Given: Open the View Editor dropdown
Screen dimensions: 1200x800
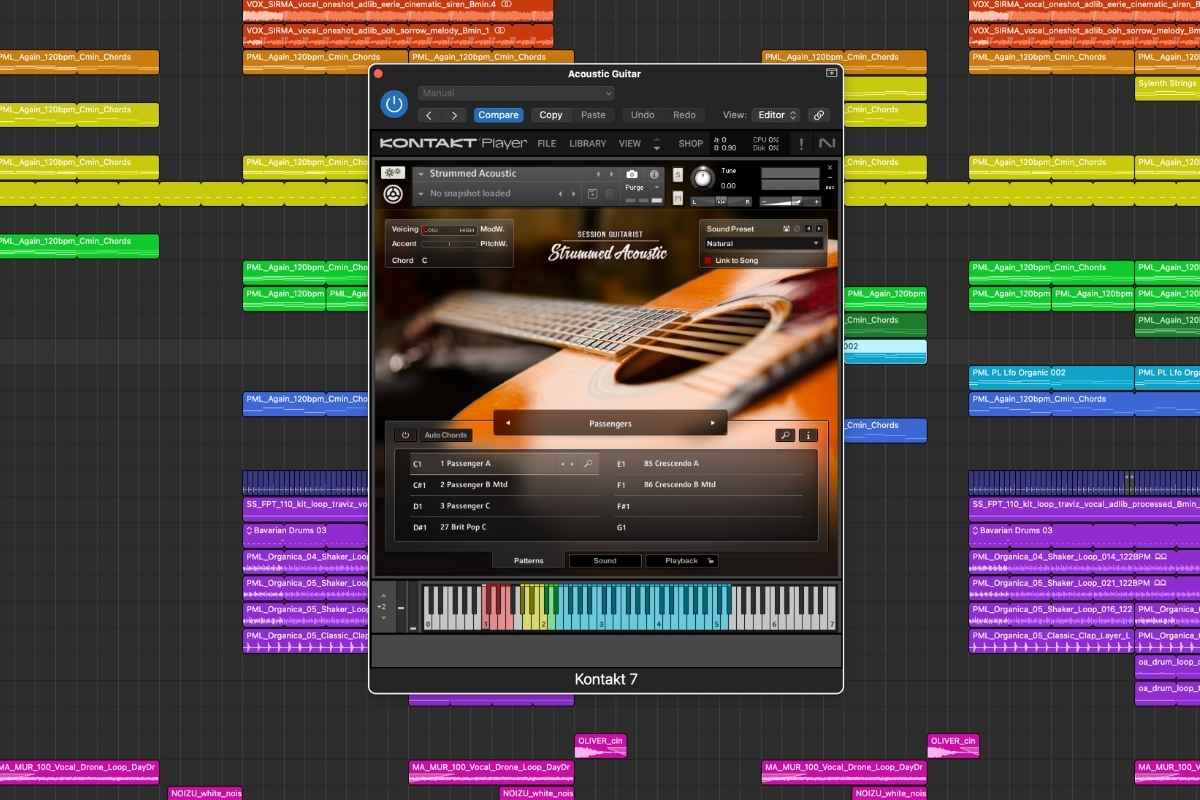Looking at the screenshot, I should 776,115.
